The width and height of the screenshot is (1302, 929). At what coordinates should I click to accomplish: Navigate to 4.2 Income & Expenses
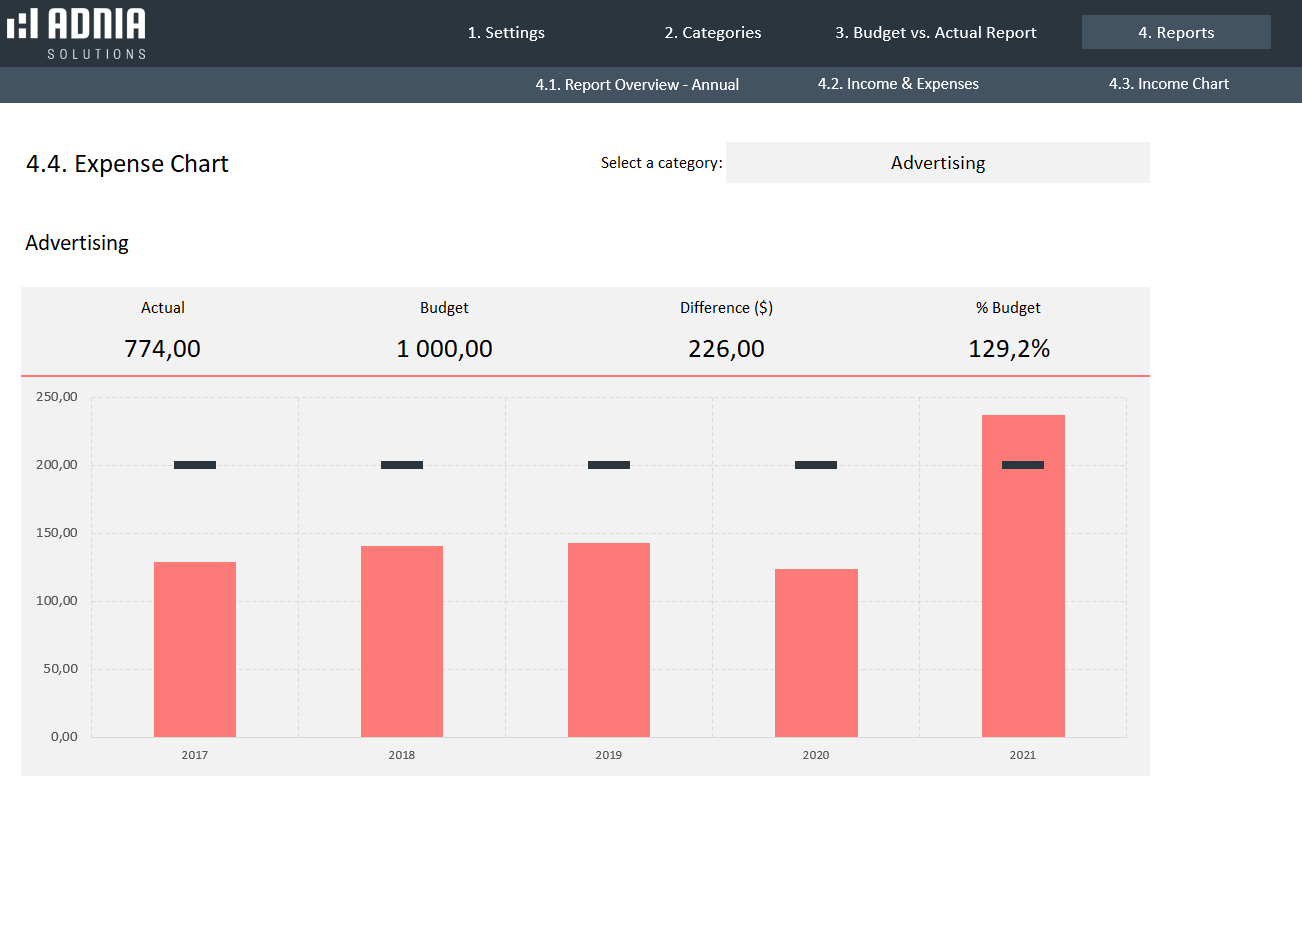pos(897,84)
